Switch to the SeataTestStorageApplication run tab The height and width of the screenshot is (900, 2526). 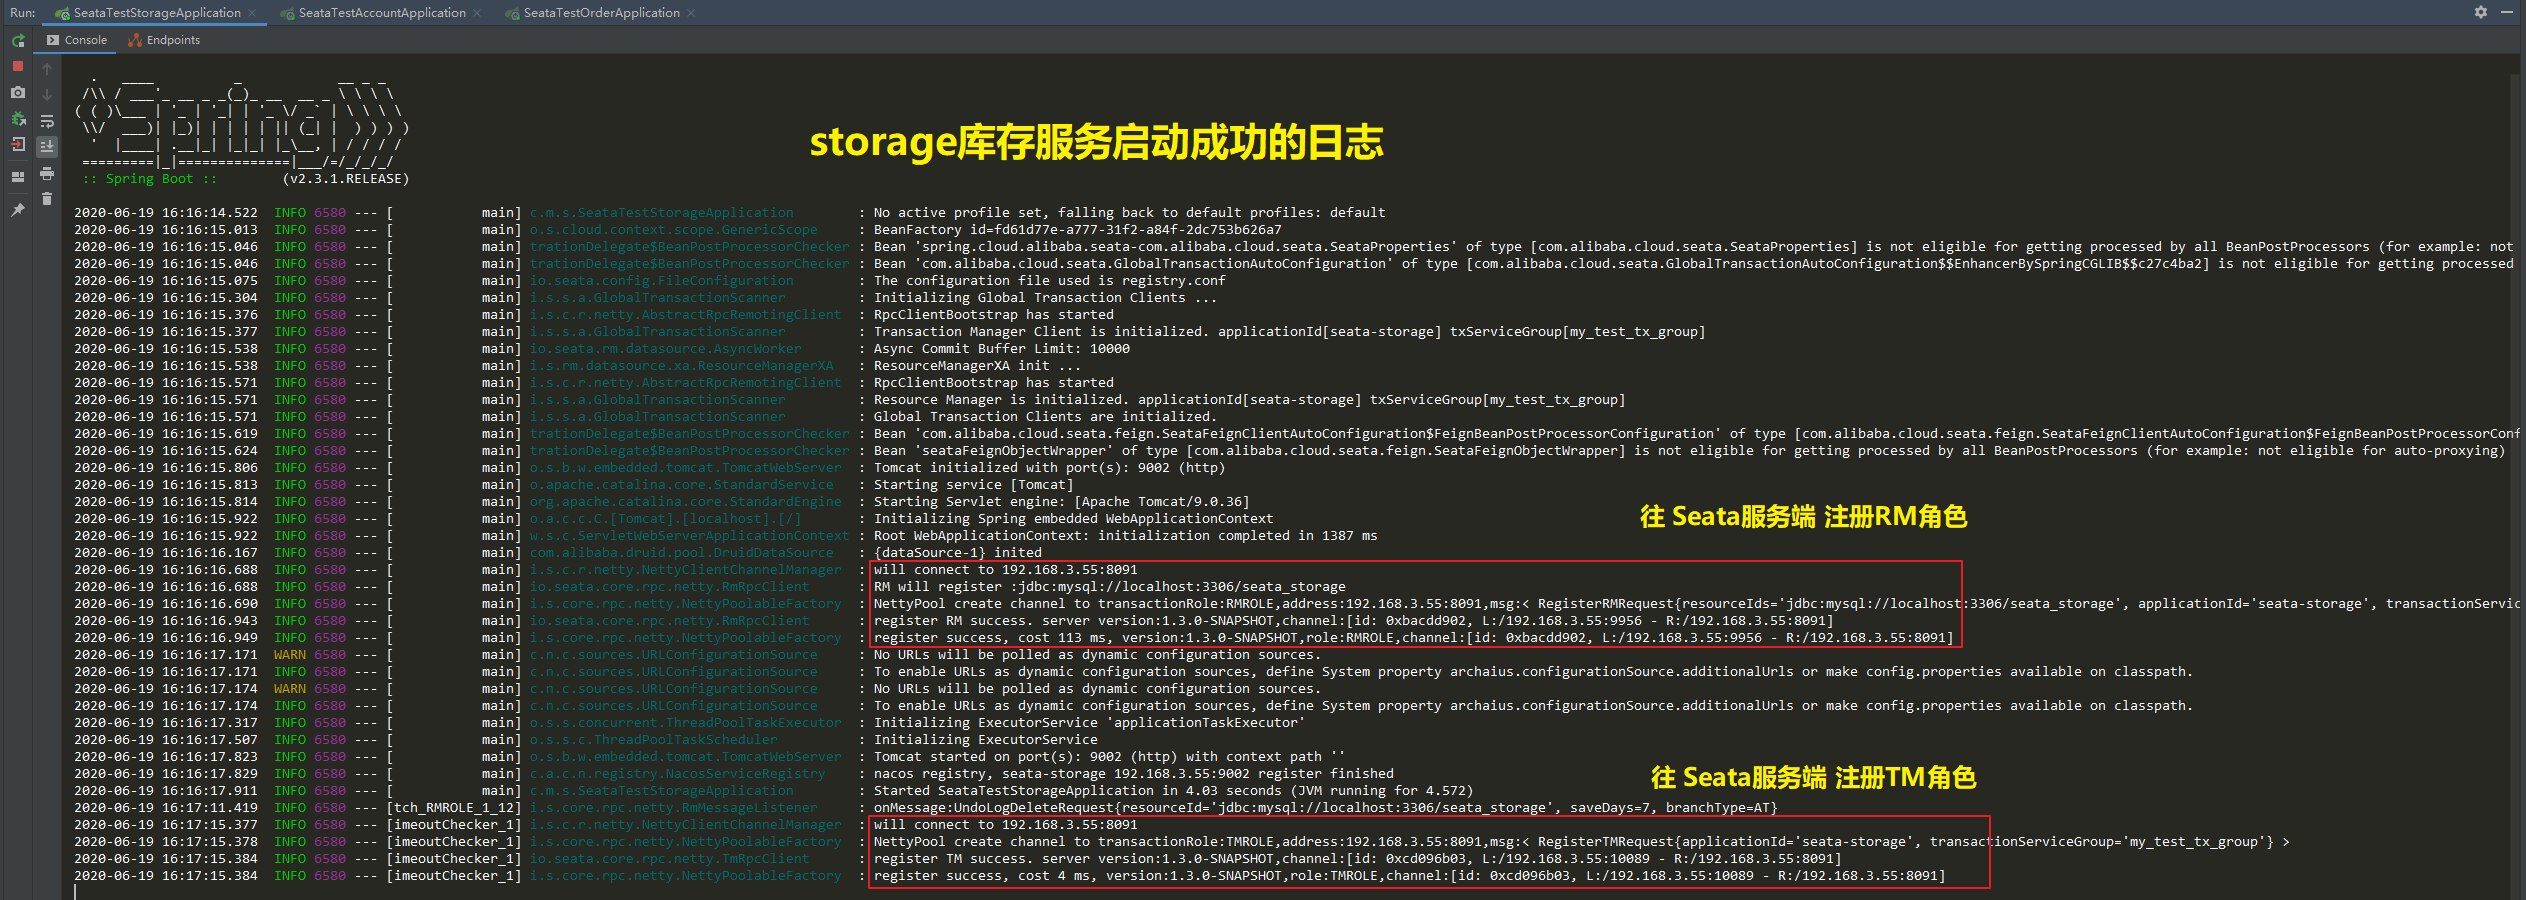click(x=157, y=13)
